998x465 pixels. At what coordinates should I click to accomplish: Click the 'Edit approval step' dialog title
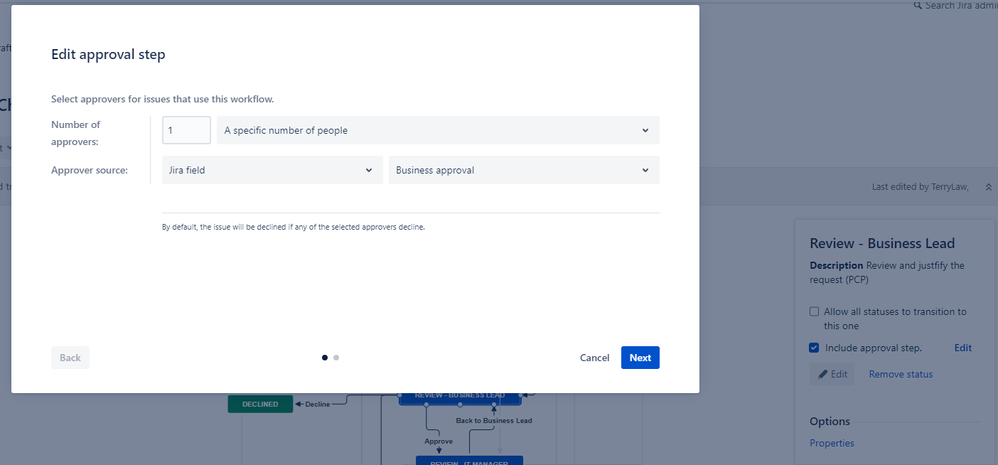(108, 55)
